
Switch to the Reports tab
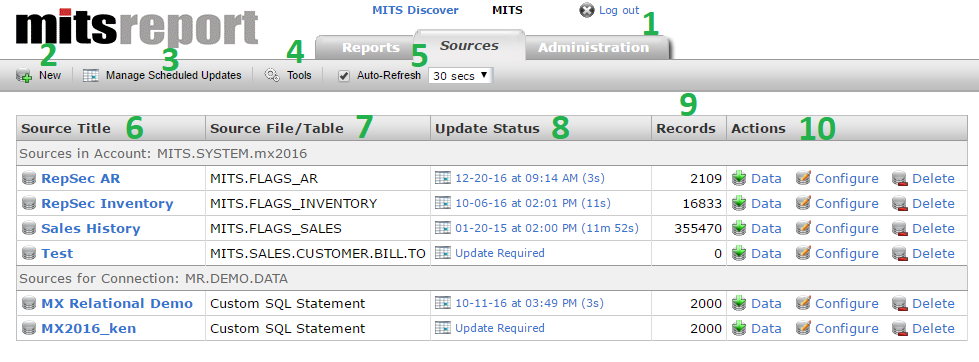(x=370, y=47)
